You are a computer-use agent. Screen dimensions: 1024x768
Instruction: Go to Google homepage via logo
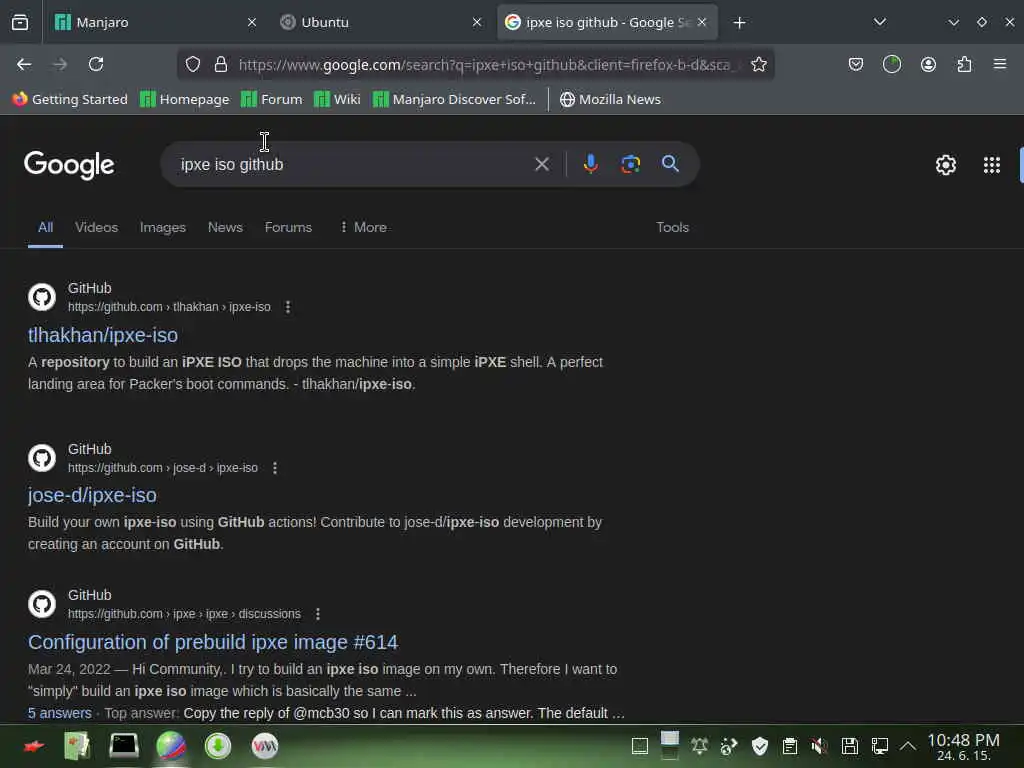(x=69, y=165)
